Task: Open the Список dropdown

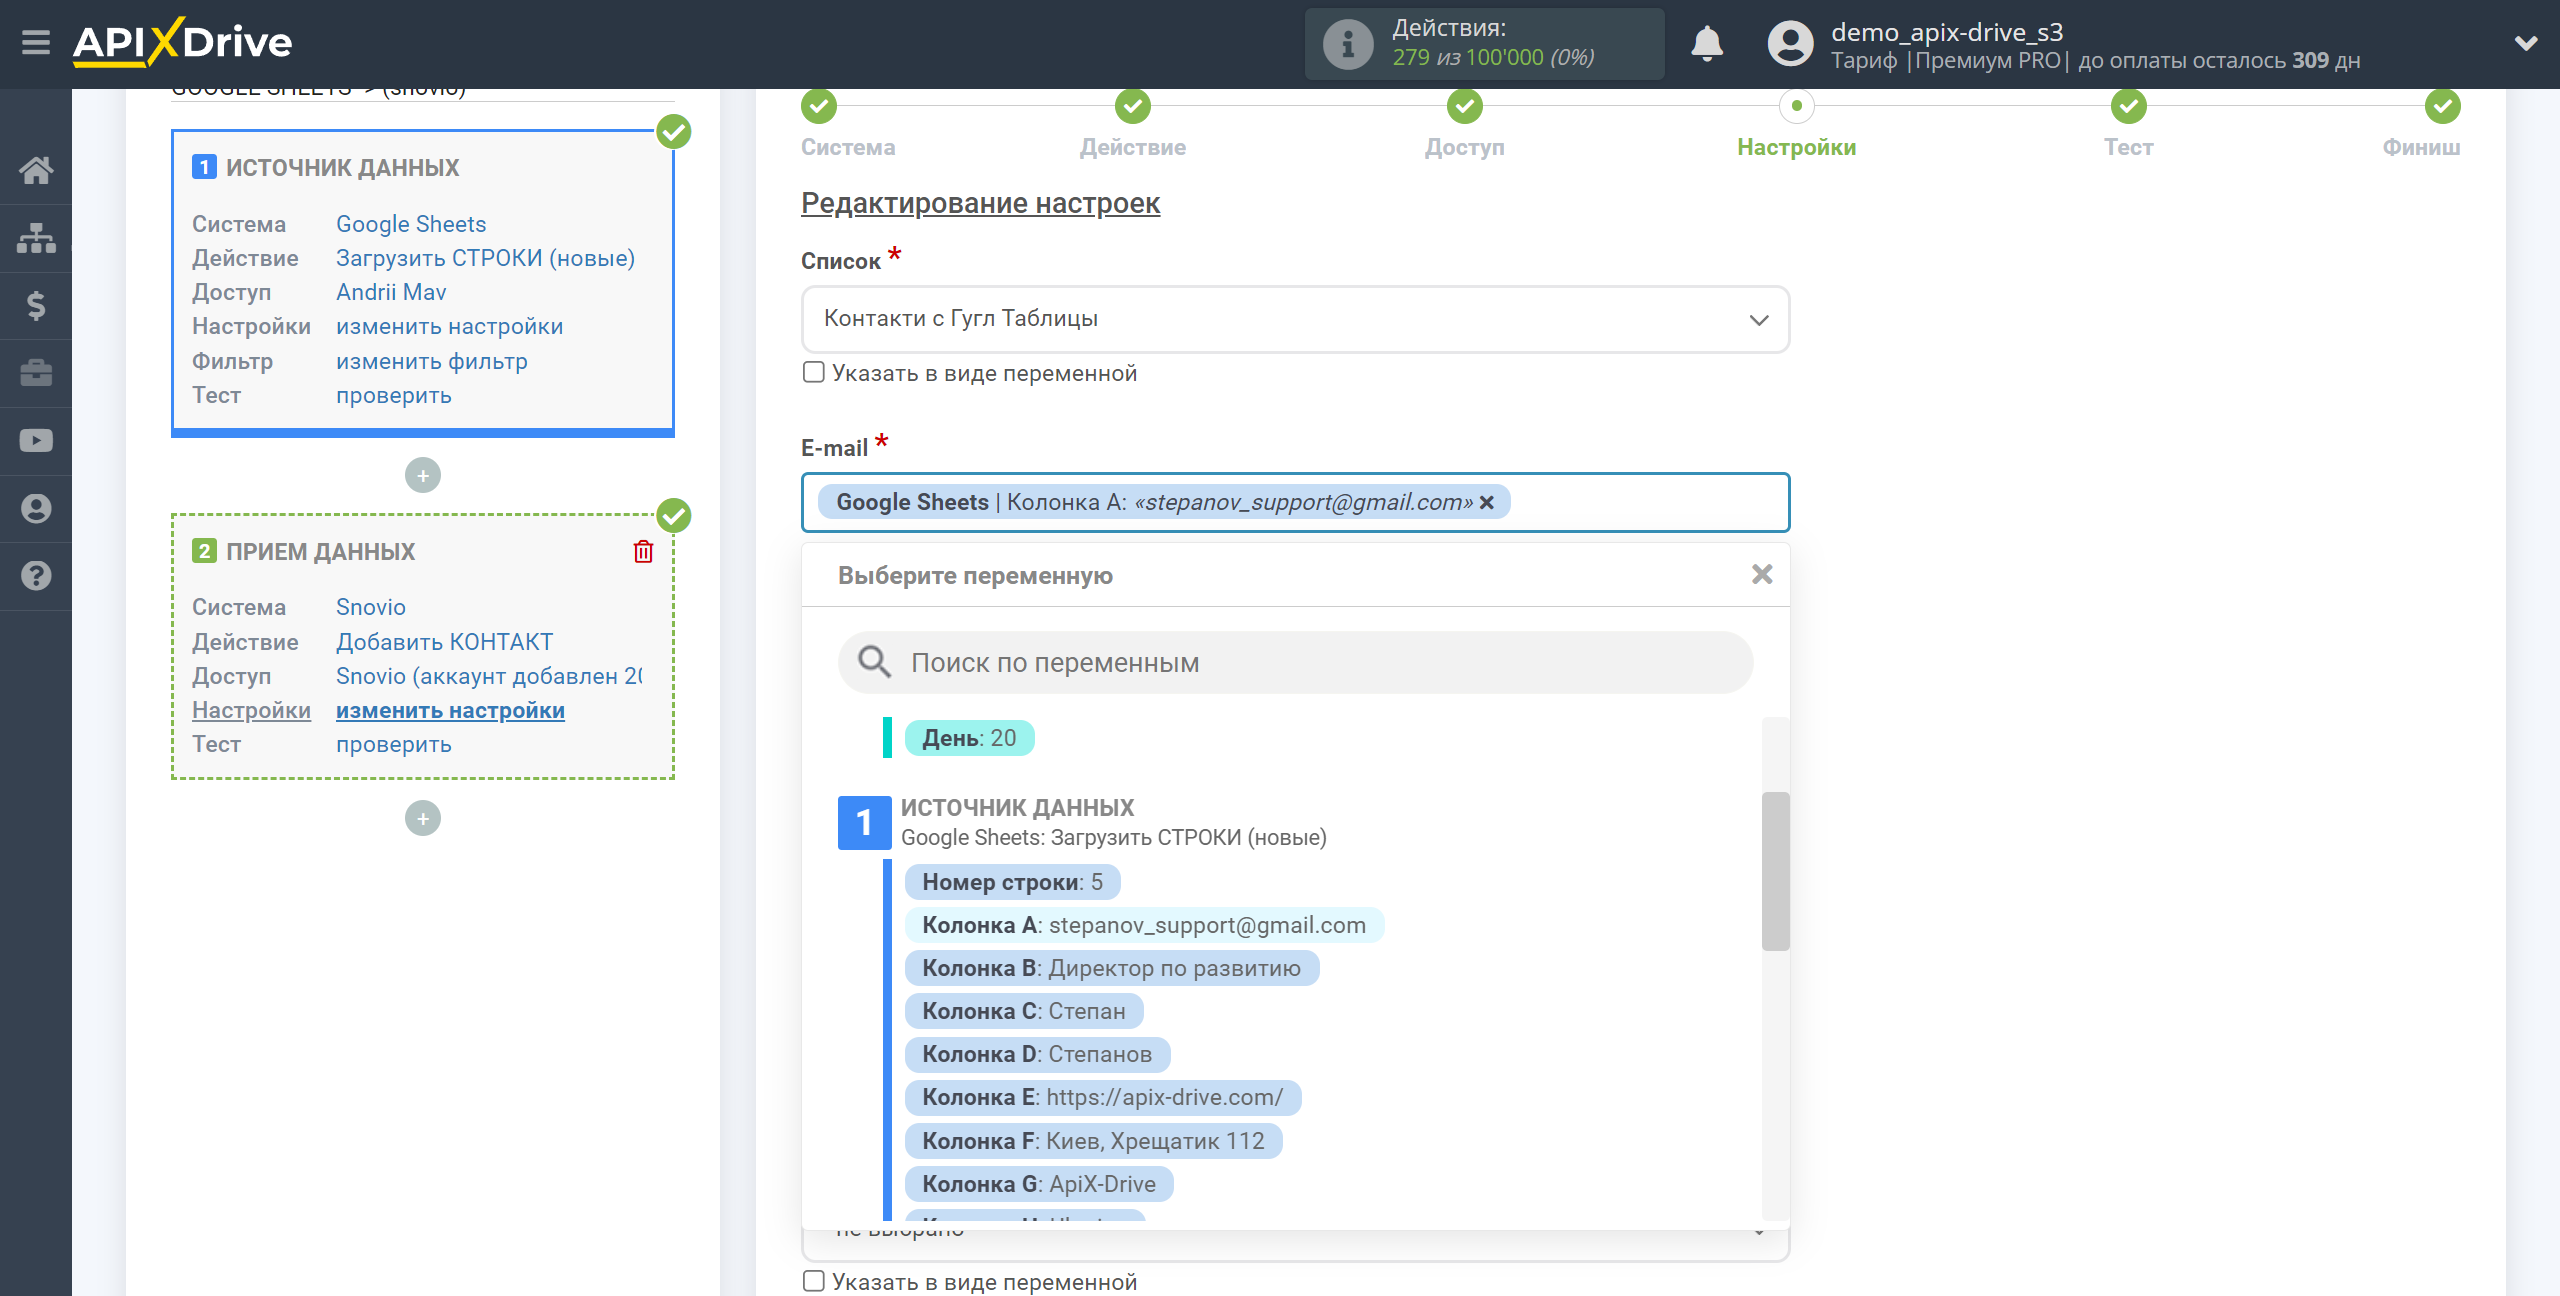Action: pos(1295,319)
